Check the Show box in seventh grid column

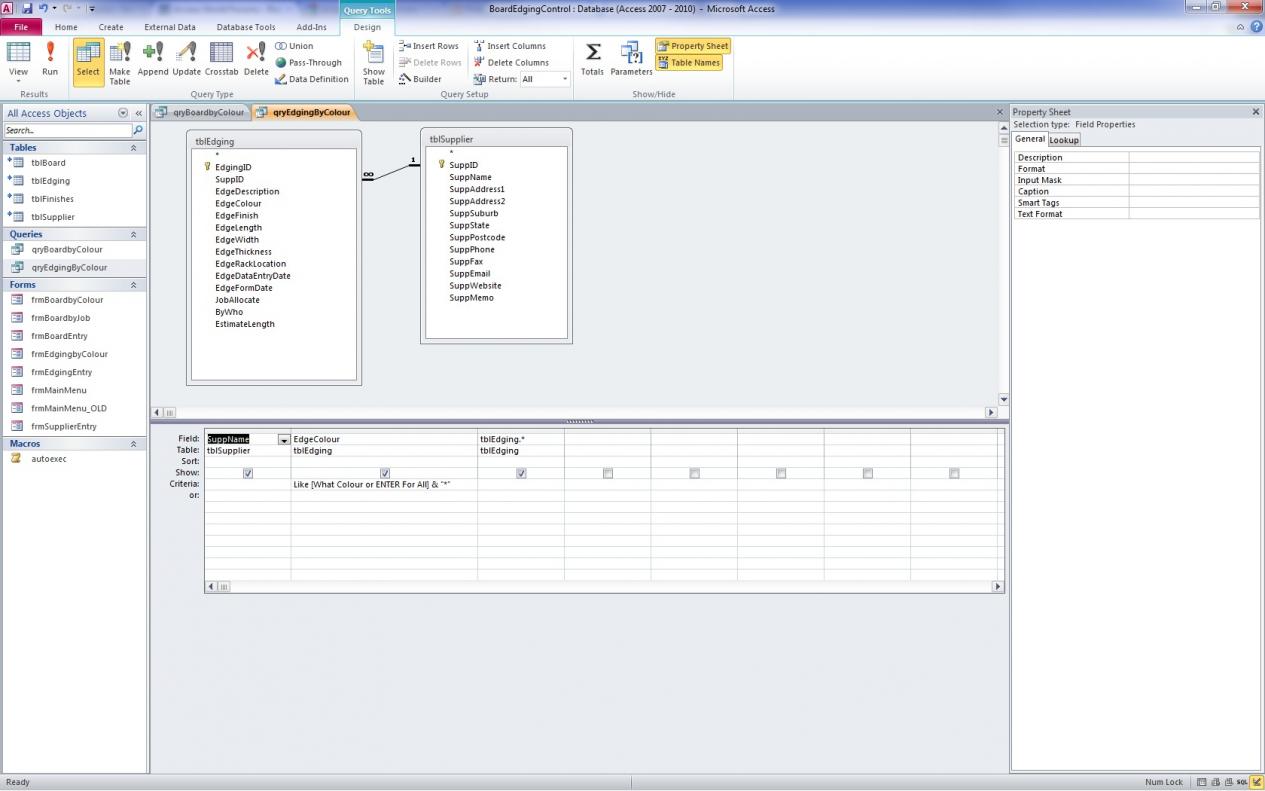pyautogui.click(x=867, y=473)
